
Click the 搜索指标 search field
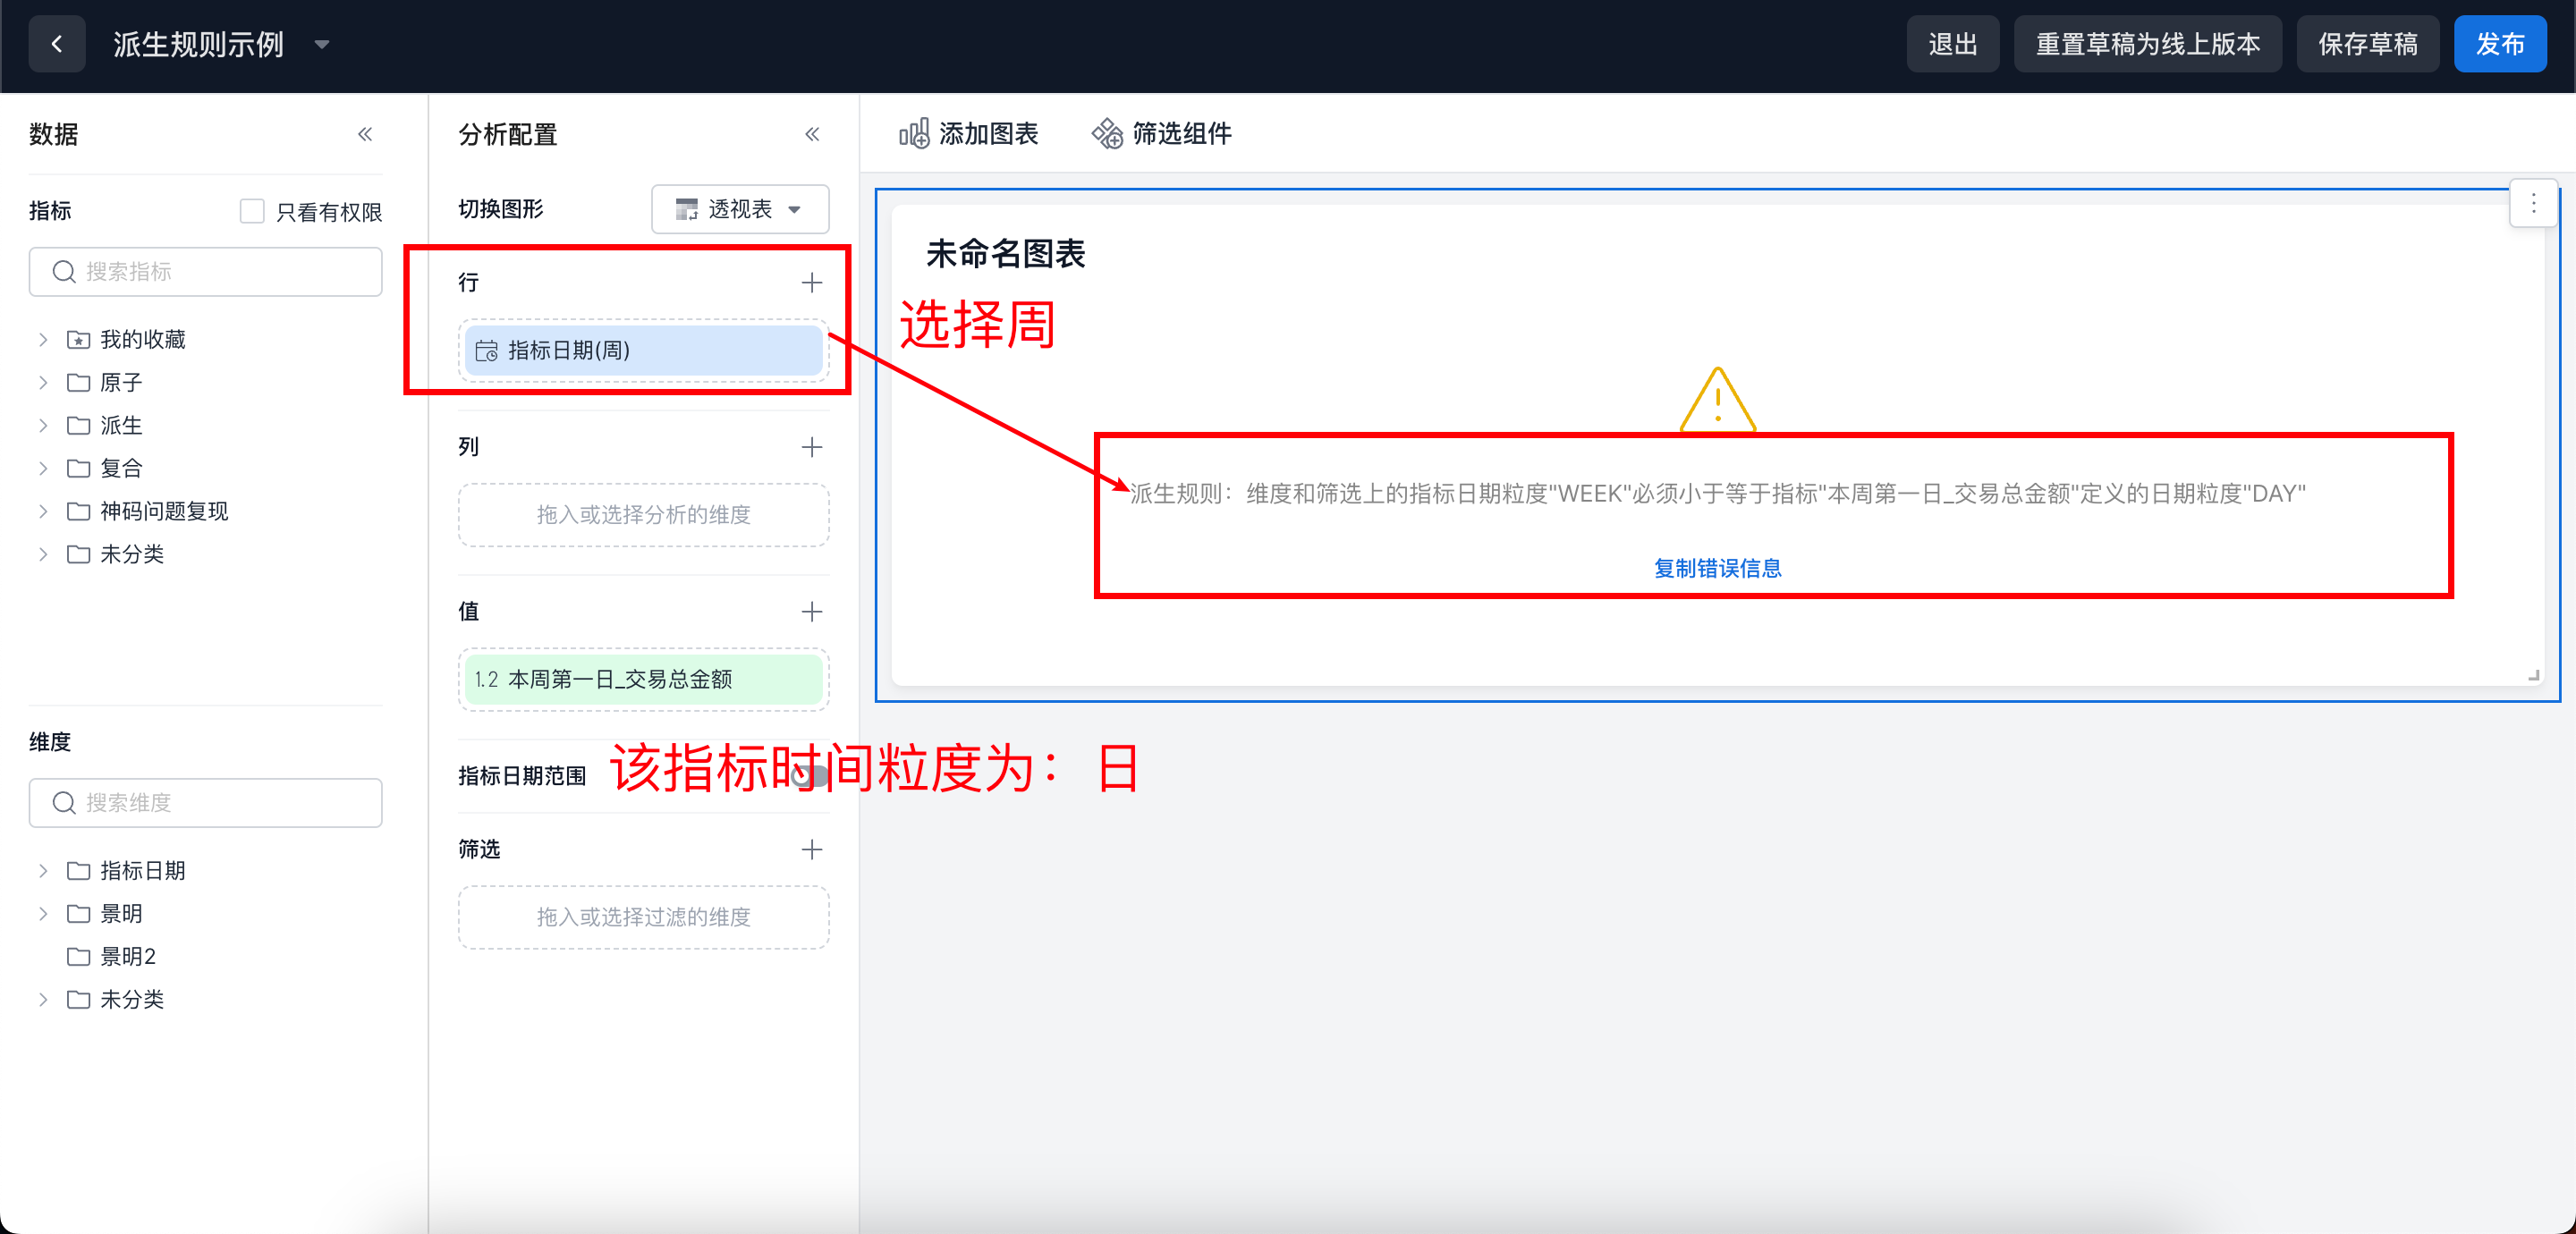click(x=206, y=271)
